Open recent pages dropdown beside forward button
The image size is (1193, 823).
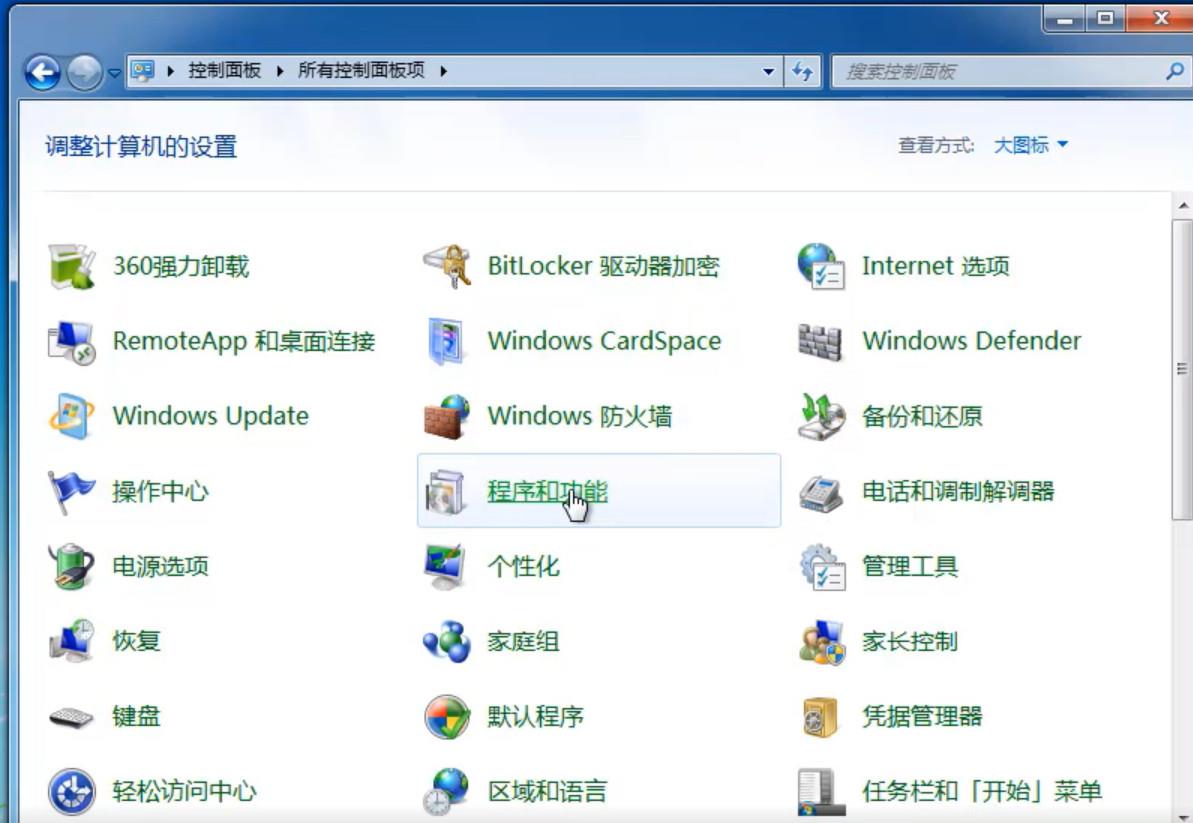pyautogui.click(x=114, y=73)
